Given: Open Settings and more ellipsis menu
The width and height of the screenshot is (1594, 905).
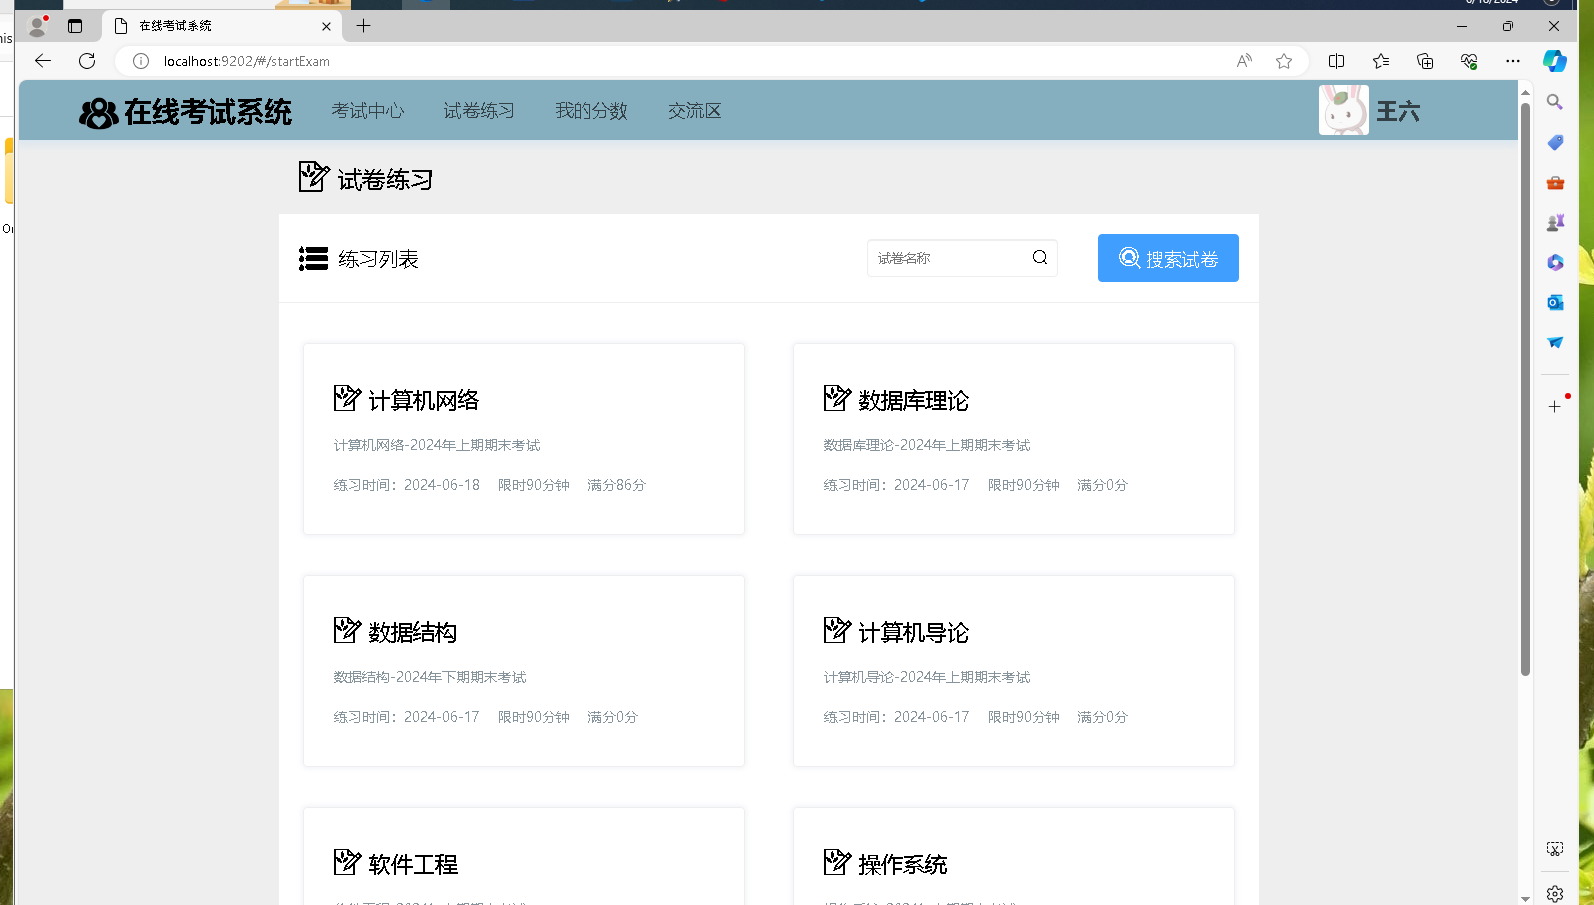Looking at the screenshot, I should click(1513, 61).
